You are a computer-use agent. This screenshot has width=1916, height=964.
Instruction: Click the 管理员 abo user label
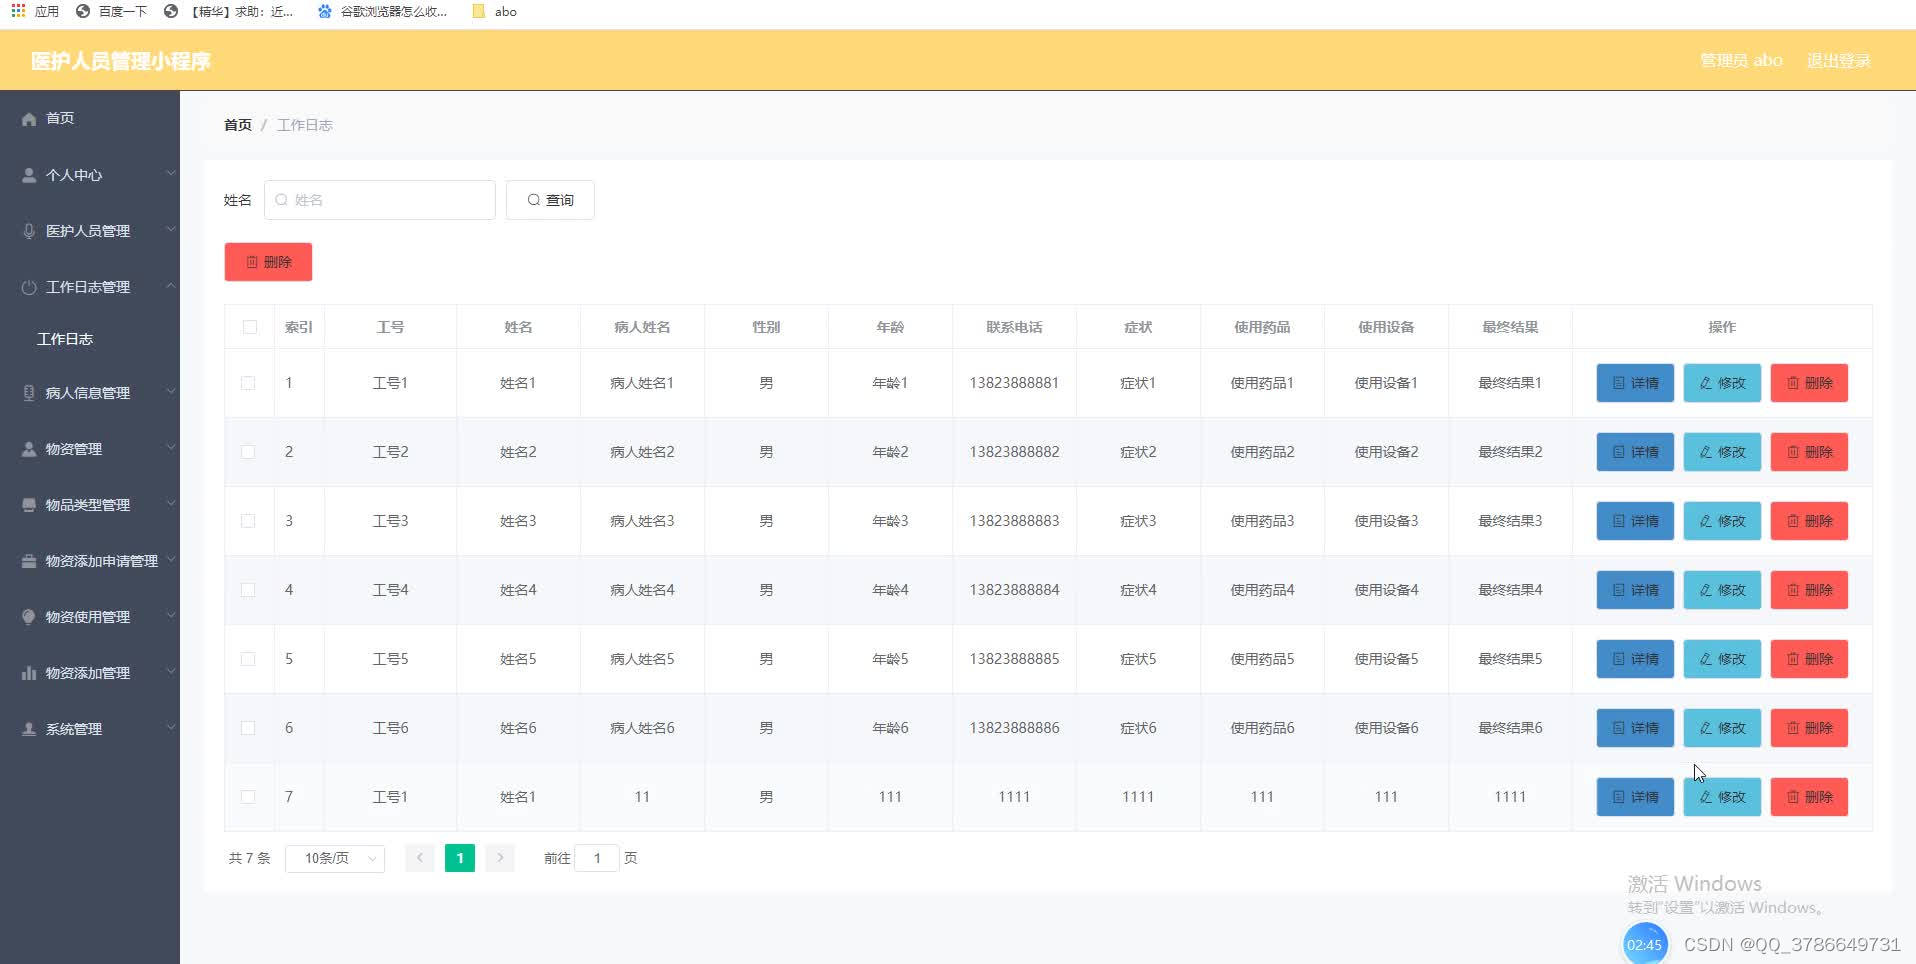[x=1741, y=60]
